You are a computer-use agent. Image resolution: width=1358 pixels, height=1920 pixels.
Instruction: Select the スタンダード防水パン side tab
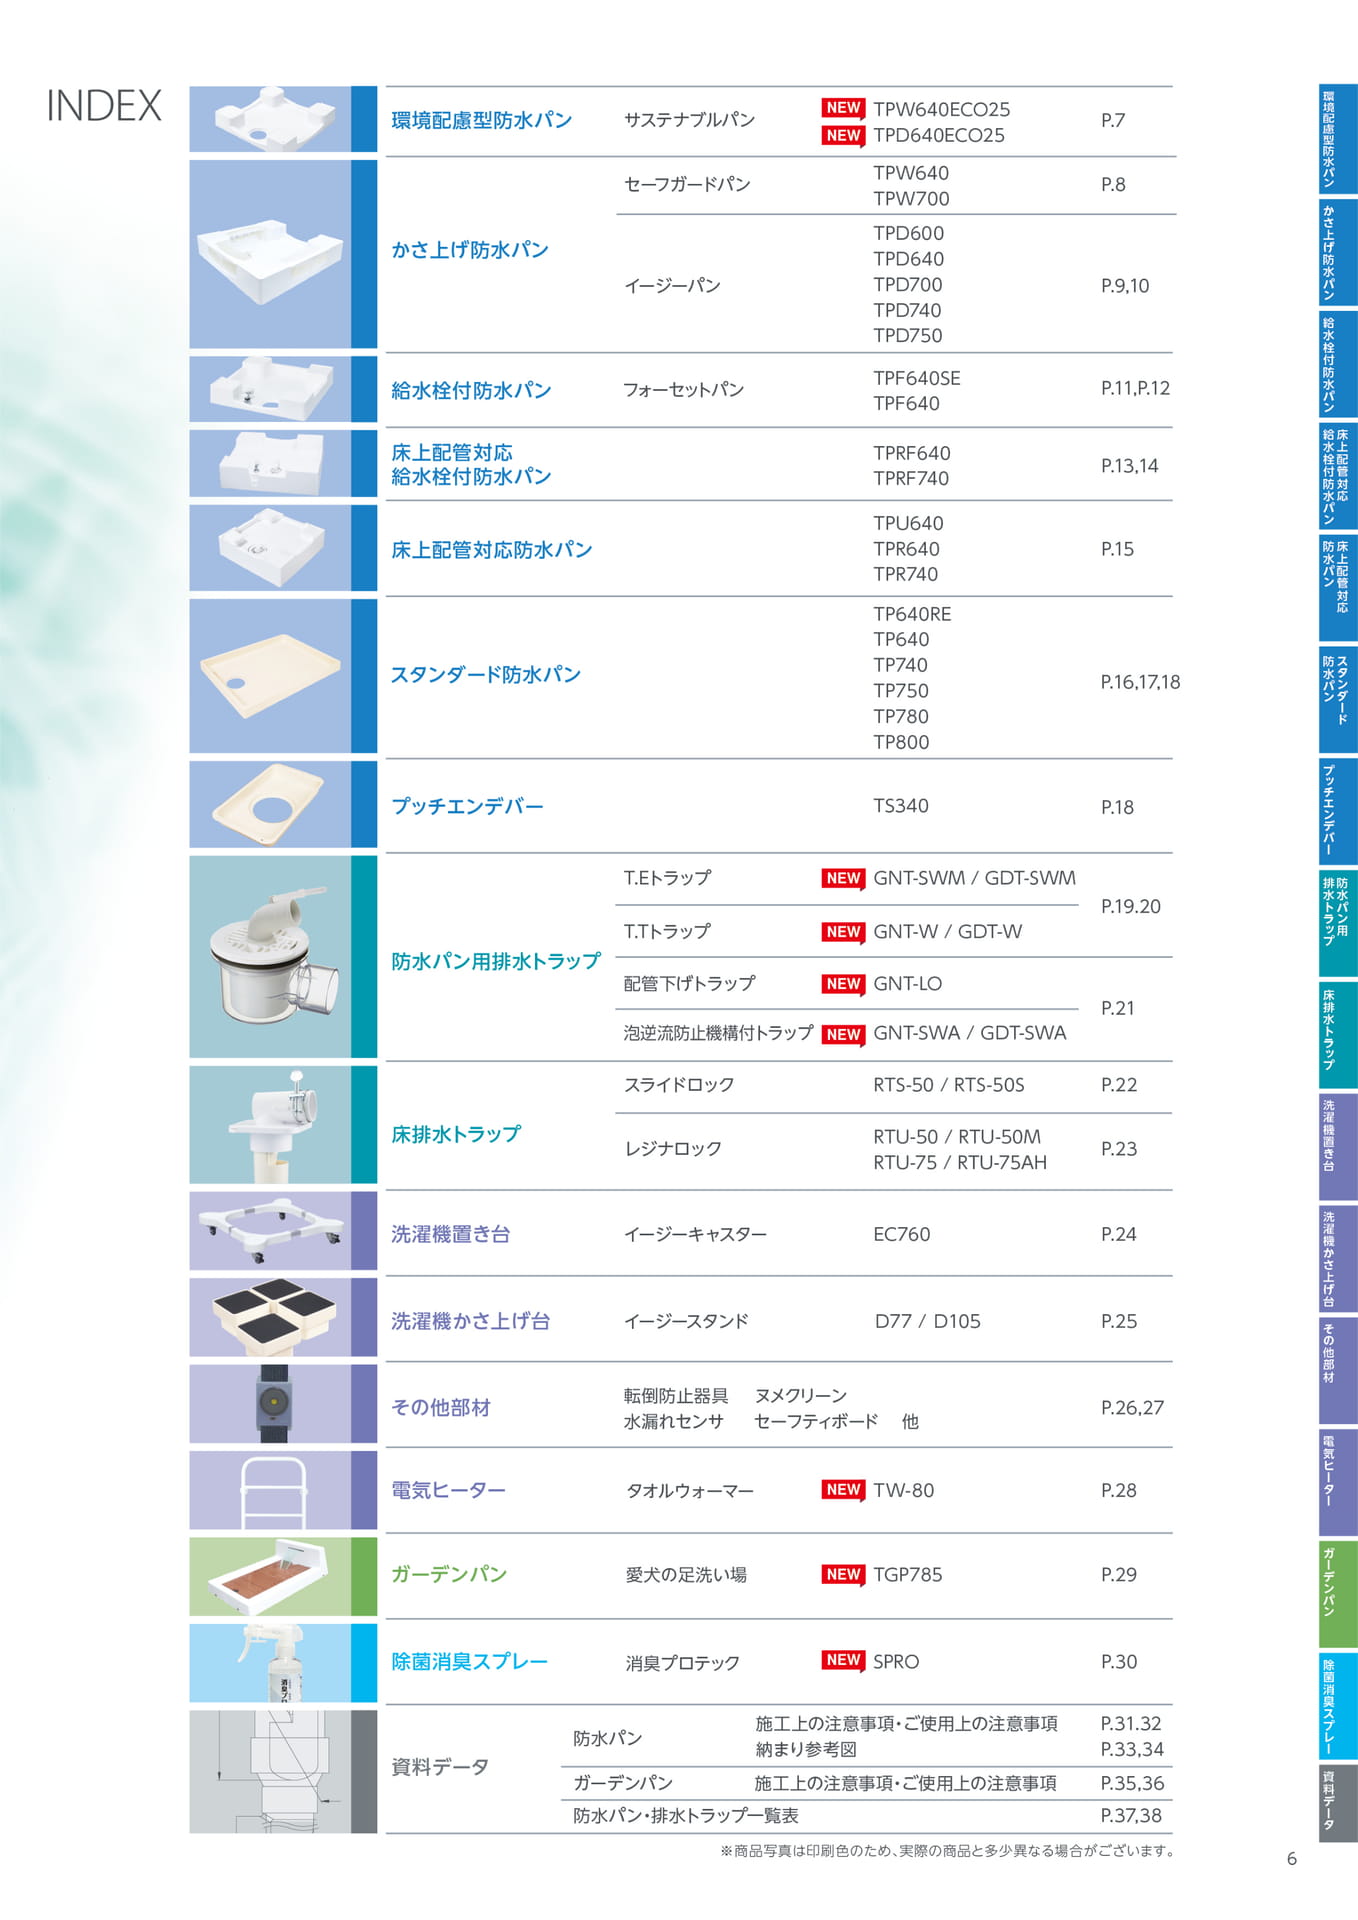[x=1337, y=699]
